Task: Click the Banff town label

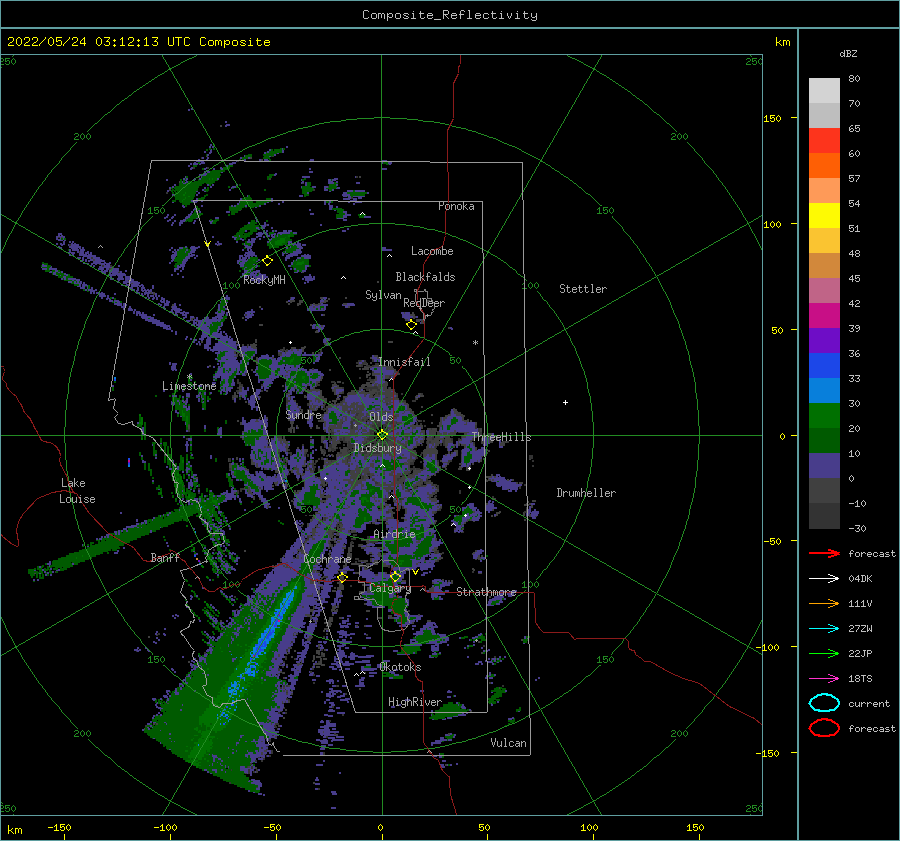Action: point(165,558)
